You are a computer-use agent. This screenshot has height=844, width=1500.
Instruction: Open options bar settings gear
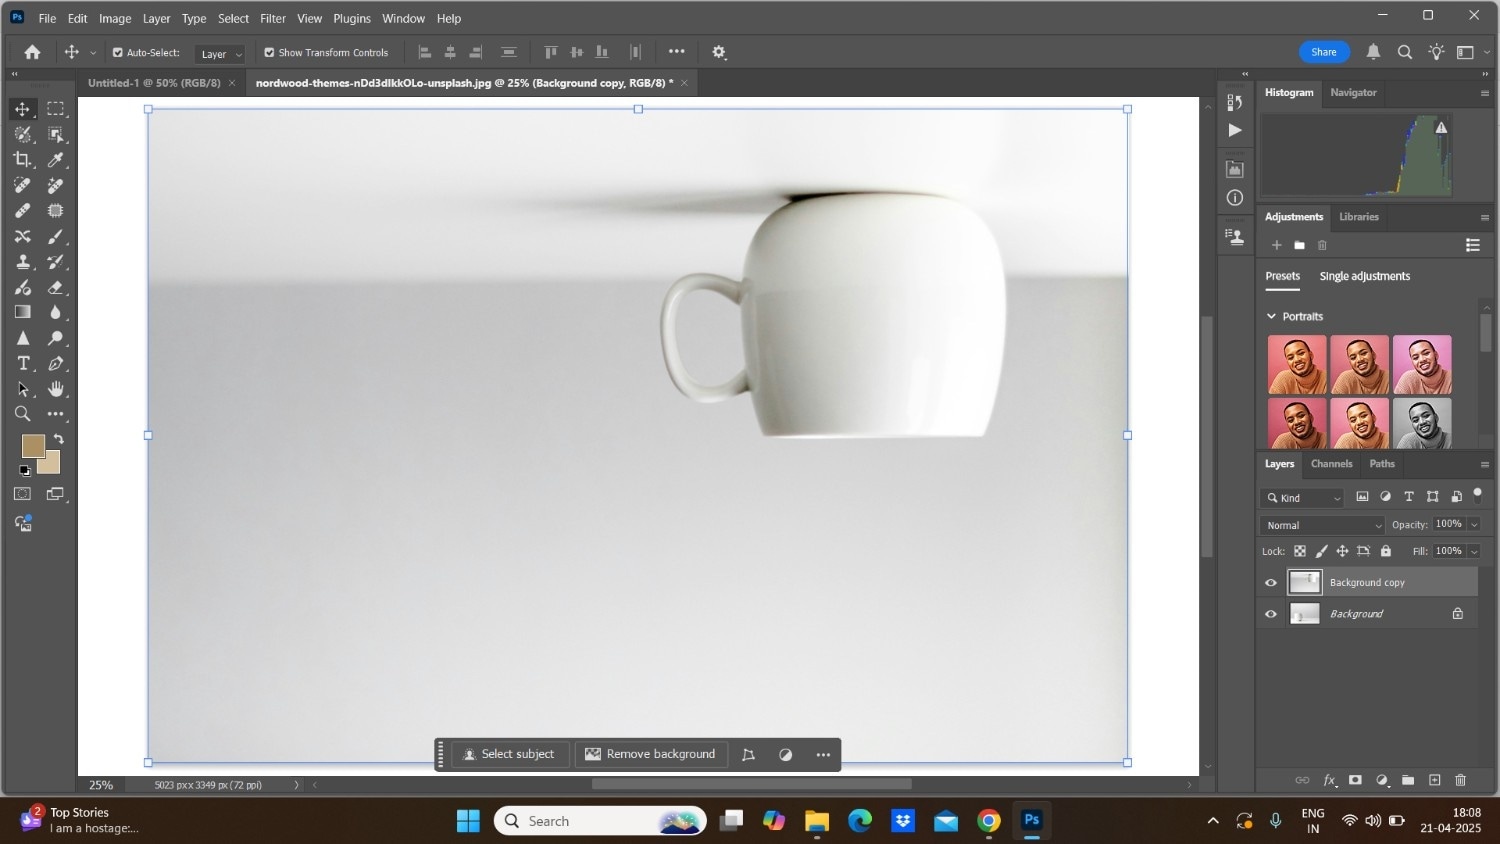pos(719,52)
